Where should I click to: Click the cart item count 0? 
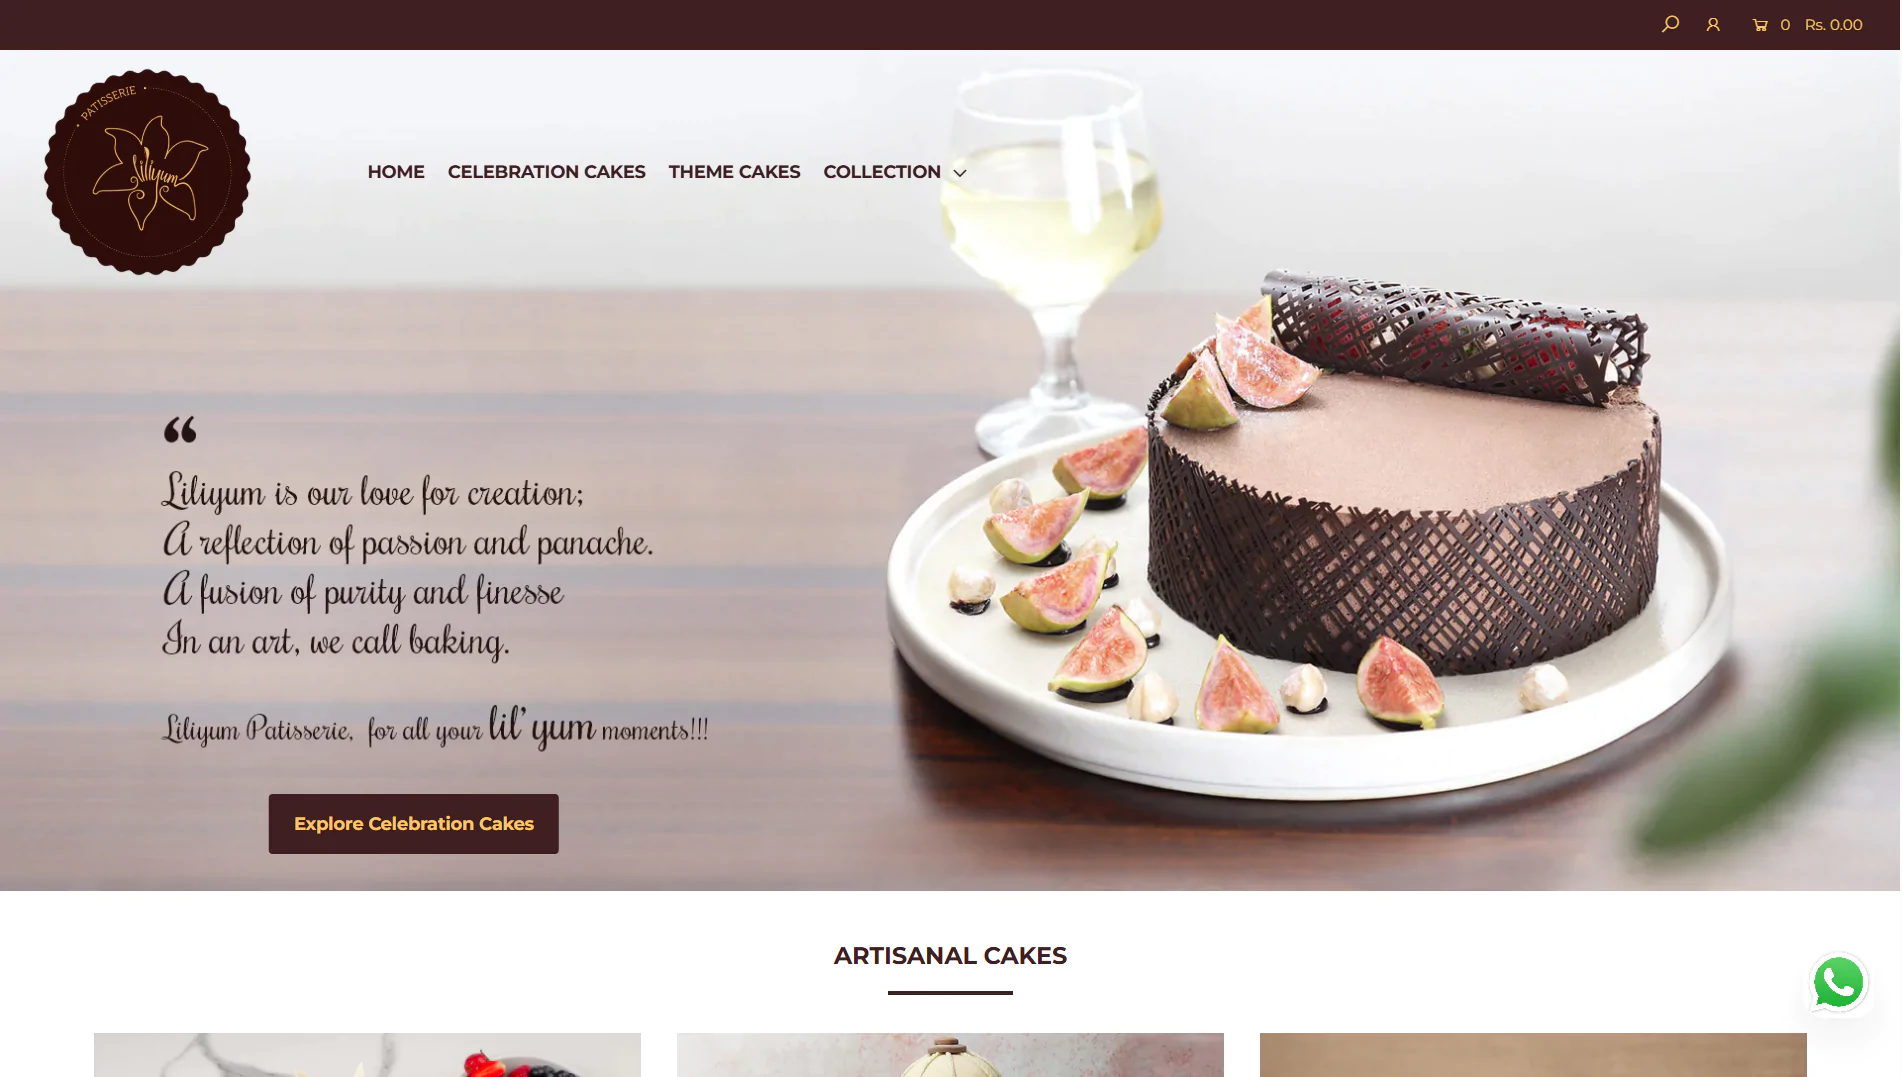1785,25
